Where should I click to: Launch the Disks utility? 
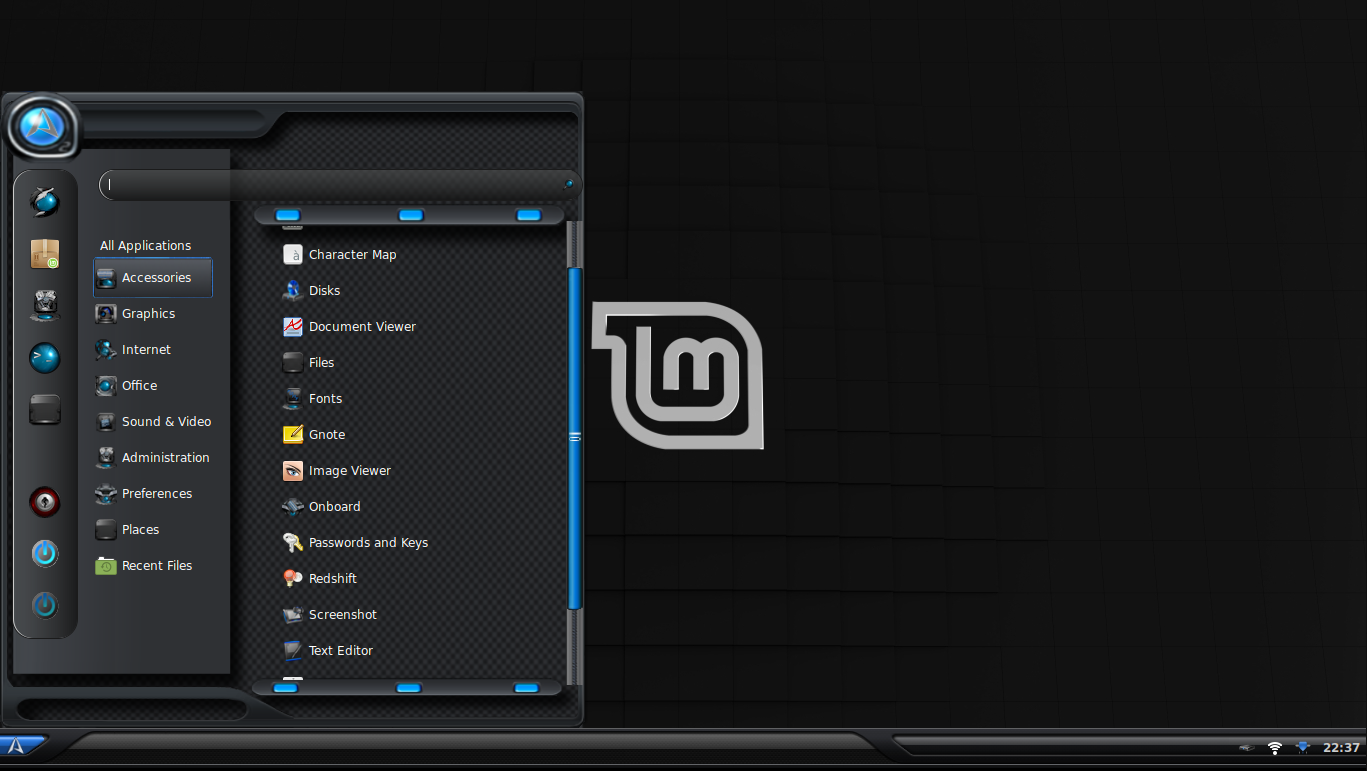pos(324,291)
